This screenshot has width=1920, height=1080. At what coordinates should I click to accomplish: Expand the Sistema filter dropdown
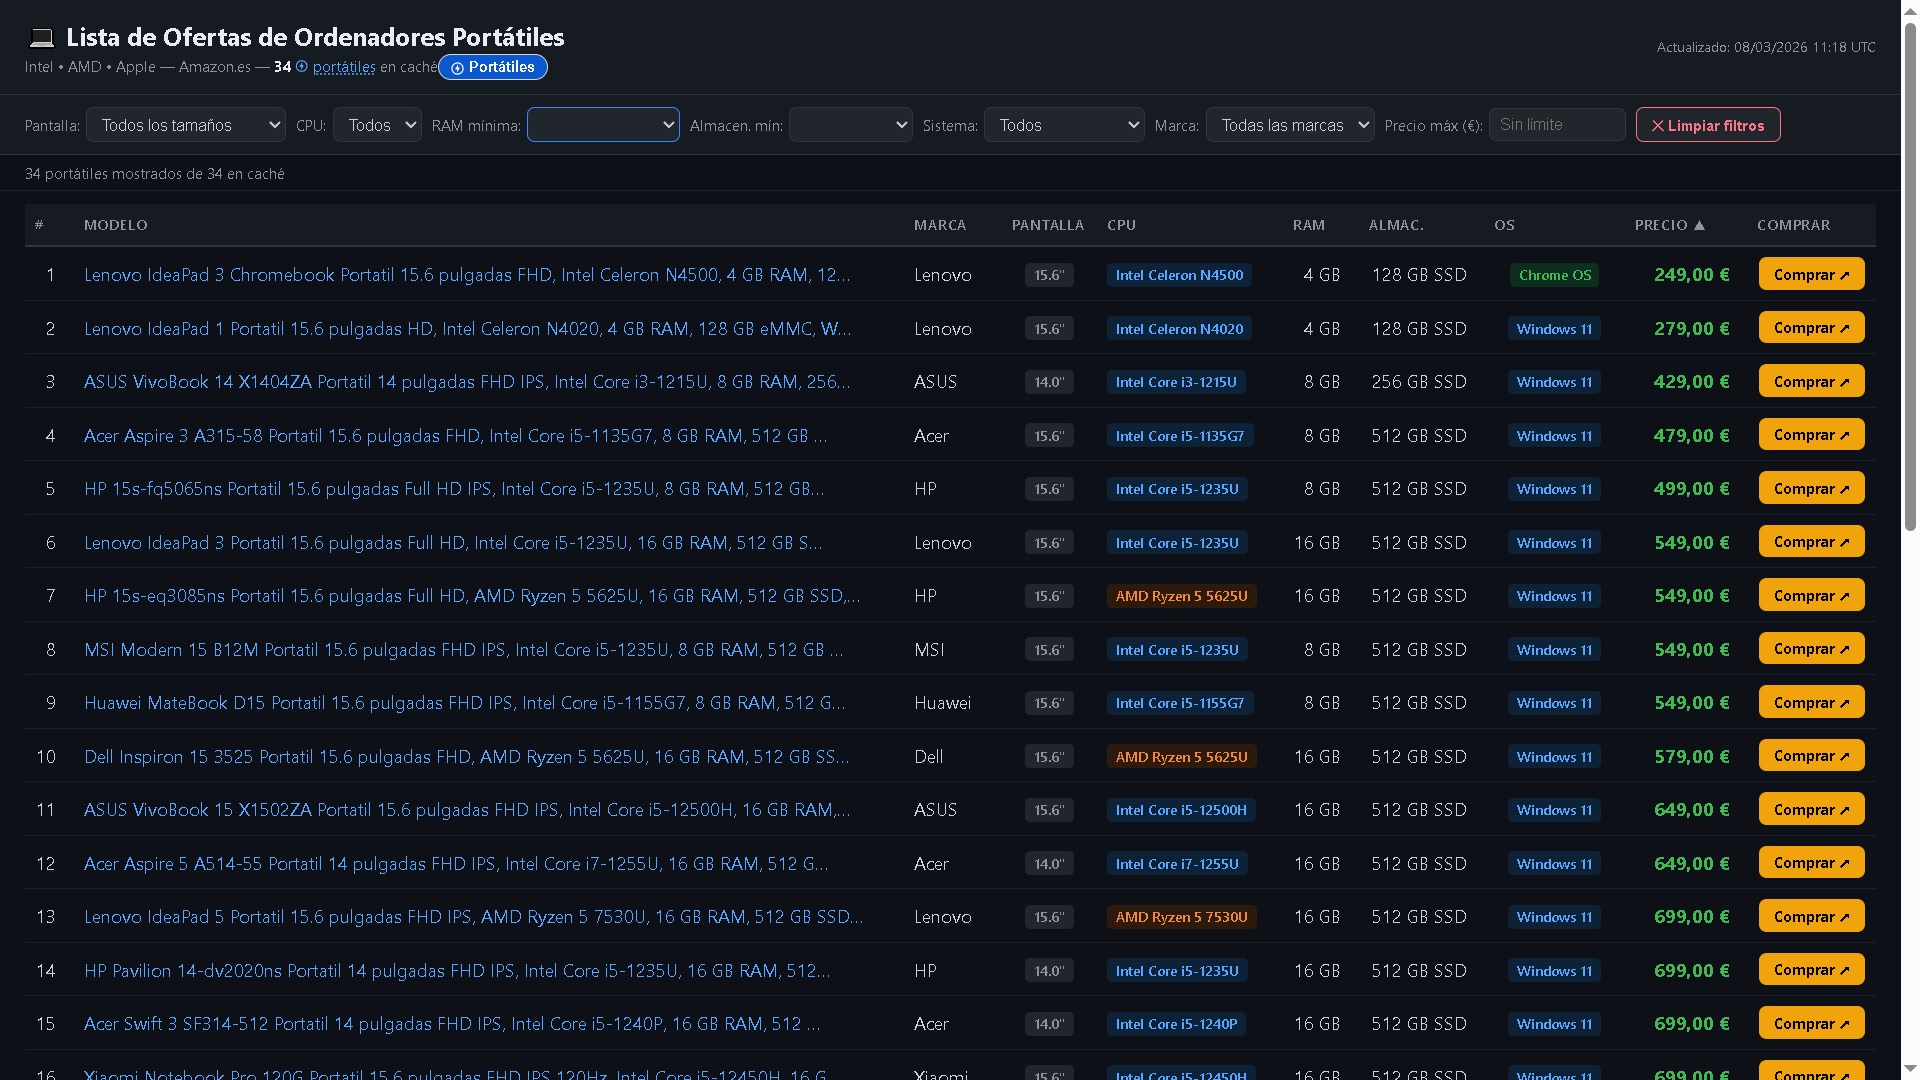pyautogui.click(x=1064, y=125)
